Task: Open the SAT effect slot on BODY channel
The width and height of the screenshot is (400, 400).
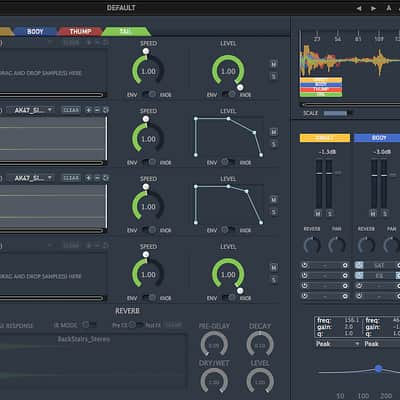Action: (x=379, y=265)
